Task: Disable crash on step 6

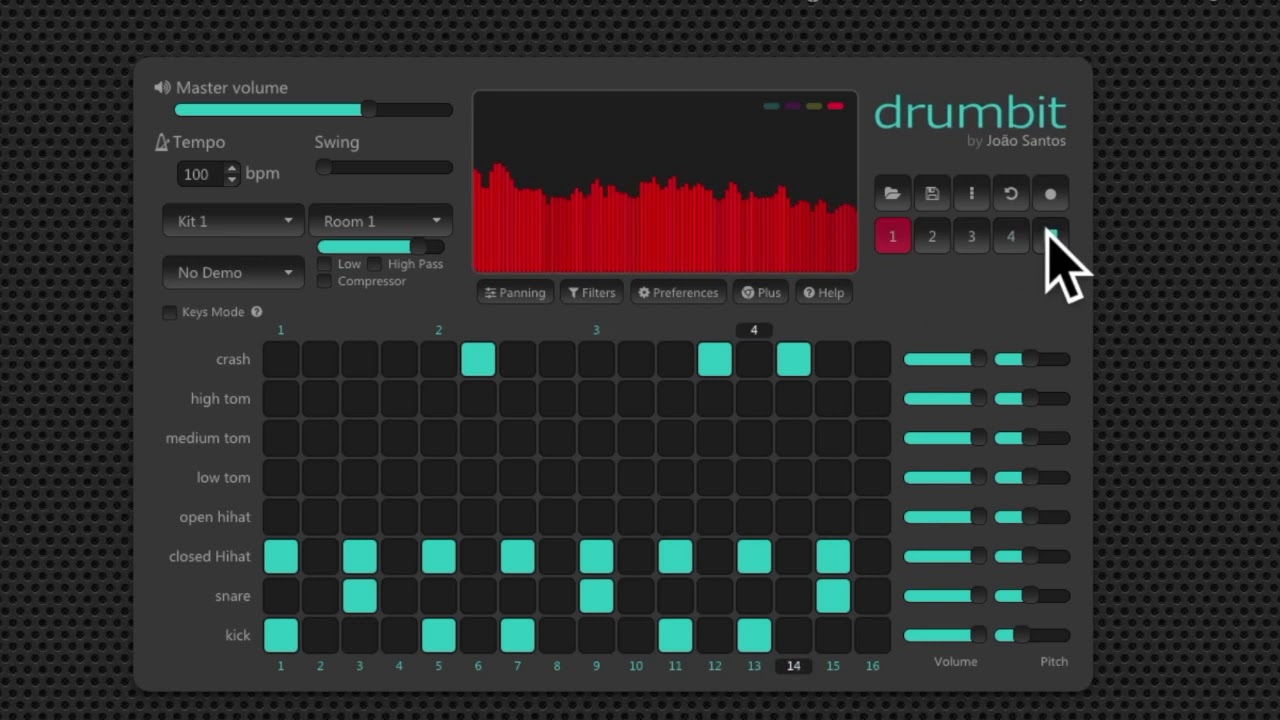Action: pyautogui.click(x=478, y=359)
